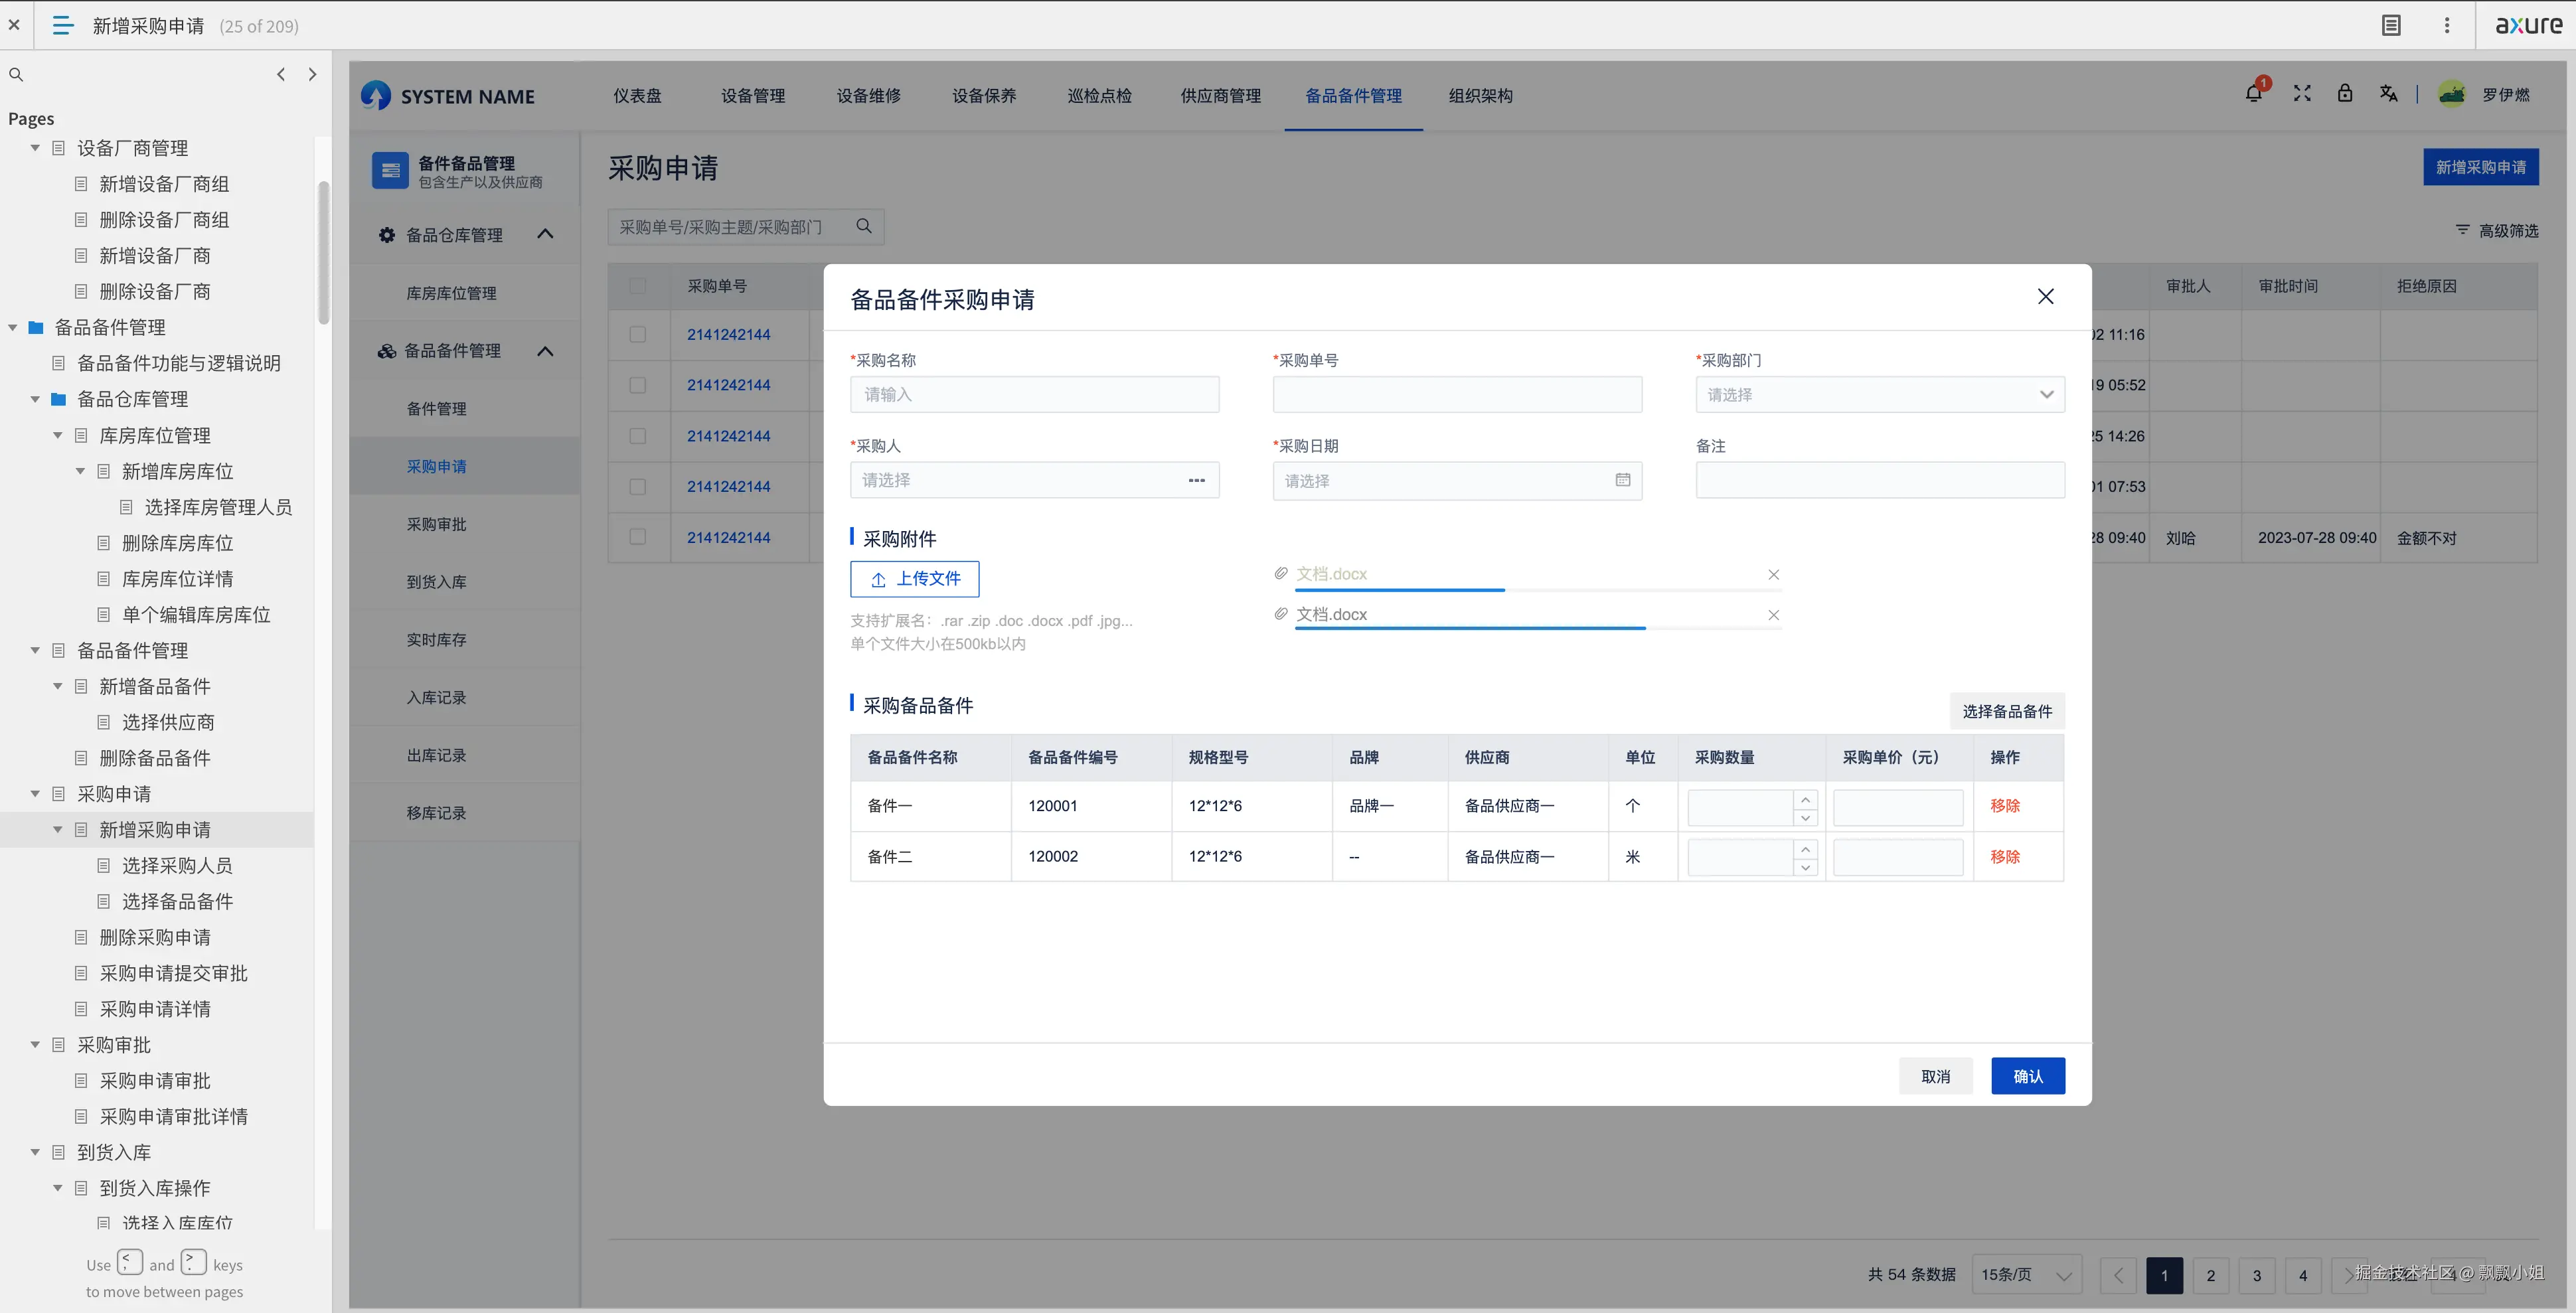This screenshot has height=1313, width=2576.
Task: Check the checkbox for the last table row
Action: coord(639,537)
